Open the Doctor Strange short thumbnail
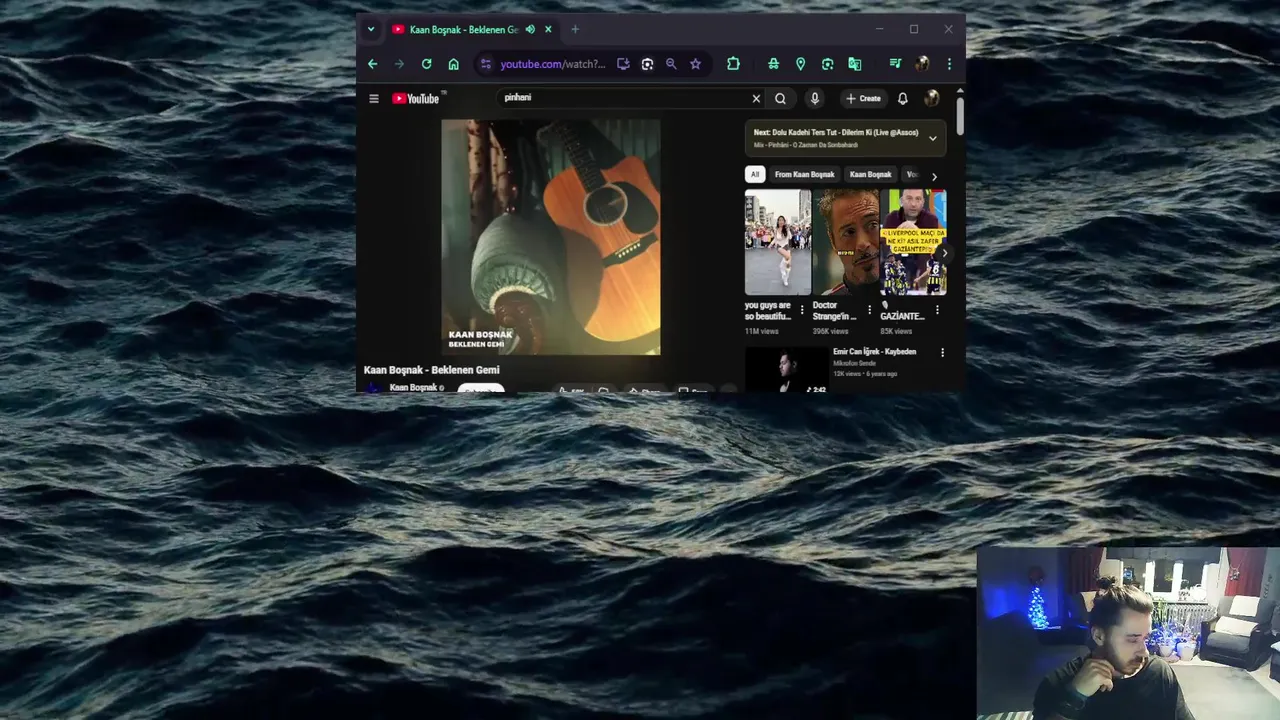The image size is (1280, 720). coord(845,242)
